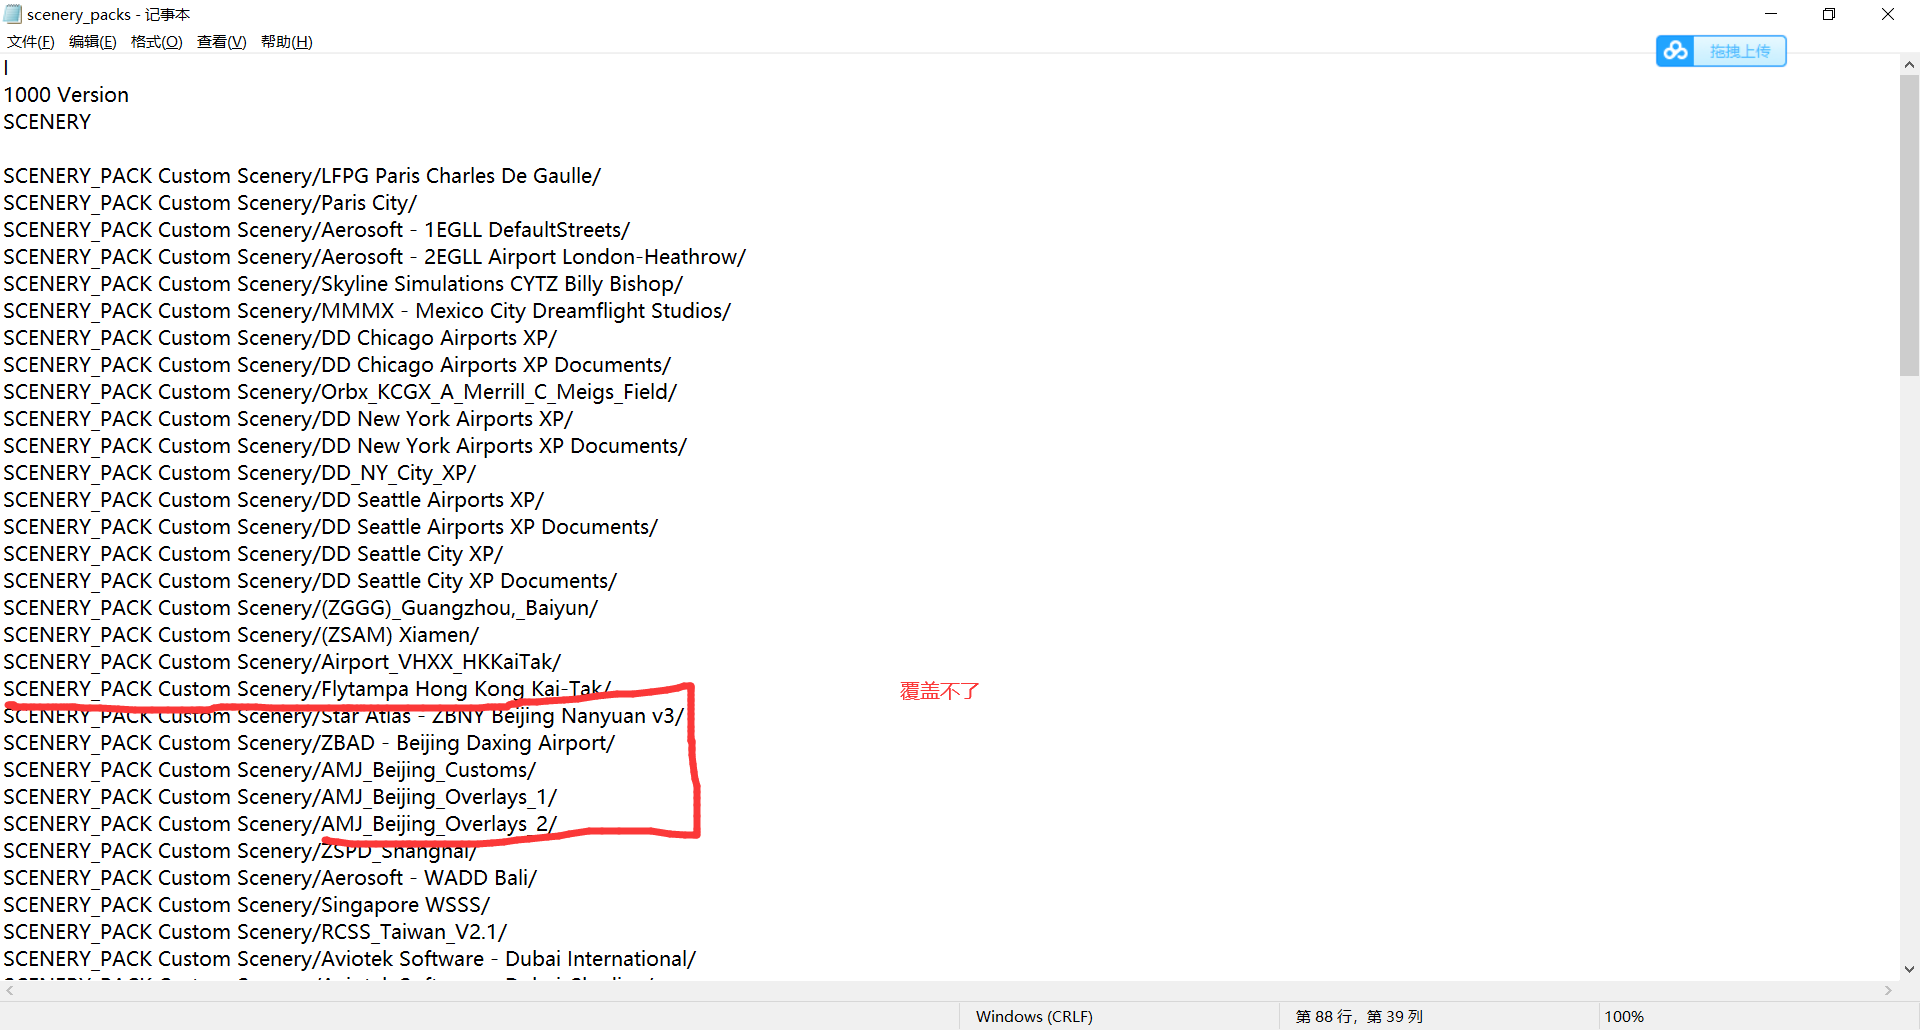Click the 拖拽上传 upload button
This screenshot has height=1030, width=1920.
(x=1740, y=51)
